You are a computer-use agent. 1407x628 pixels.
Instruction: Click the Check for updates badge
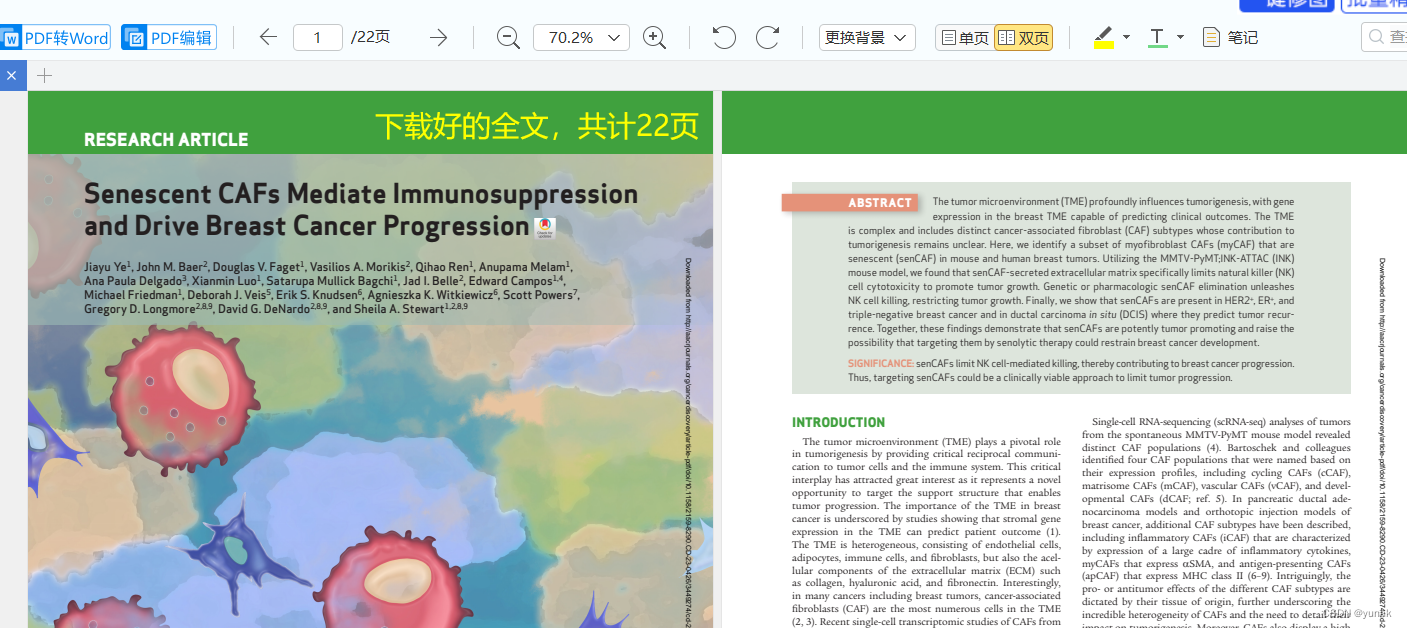click(544, 228)
